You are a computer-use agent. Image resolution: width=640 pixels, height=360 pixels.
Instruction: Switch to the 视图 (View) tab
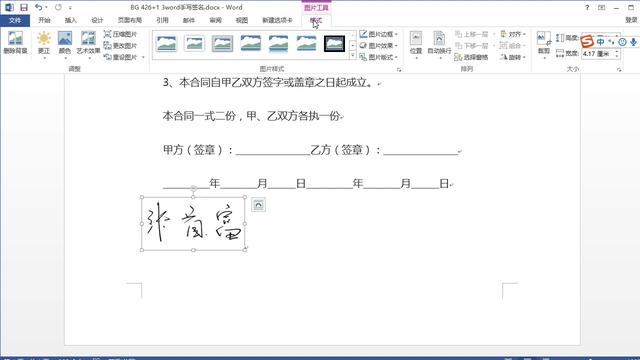click(x=242, y=20)
